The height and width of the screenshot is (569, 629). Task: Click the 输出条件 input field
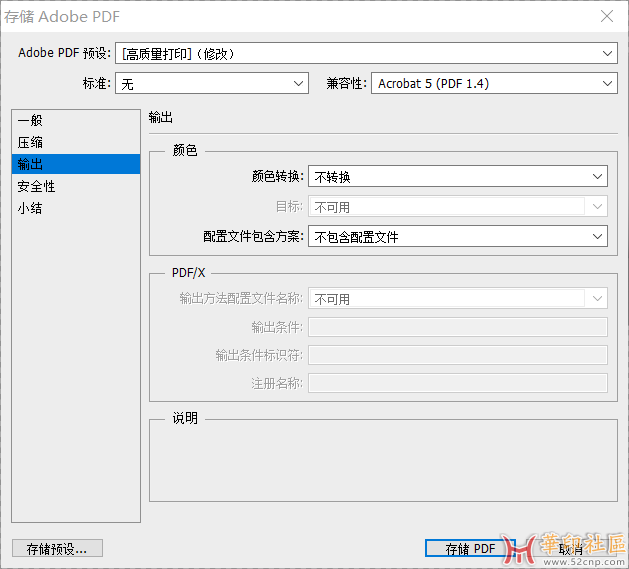458,327
